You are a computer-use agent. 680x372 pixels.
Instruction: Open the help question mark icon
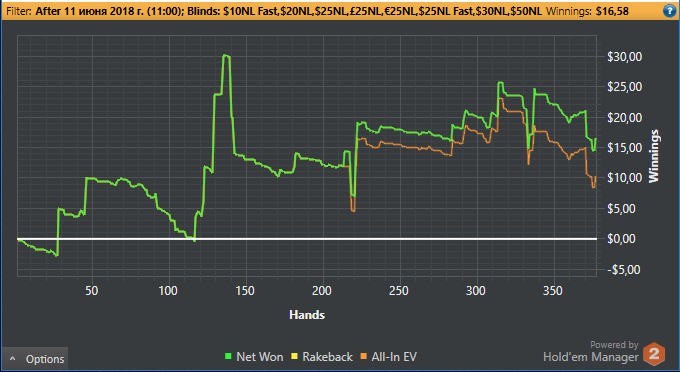tap(669, 10)
